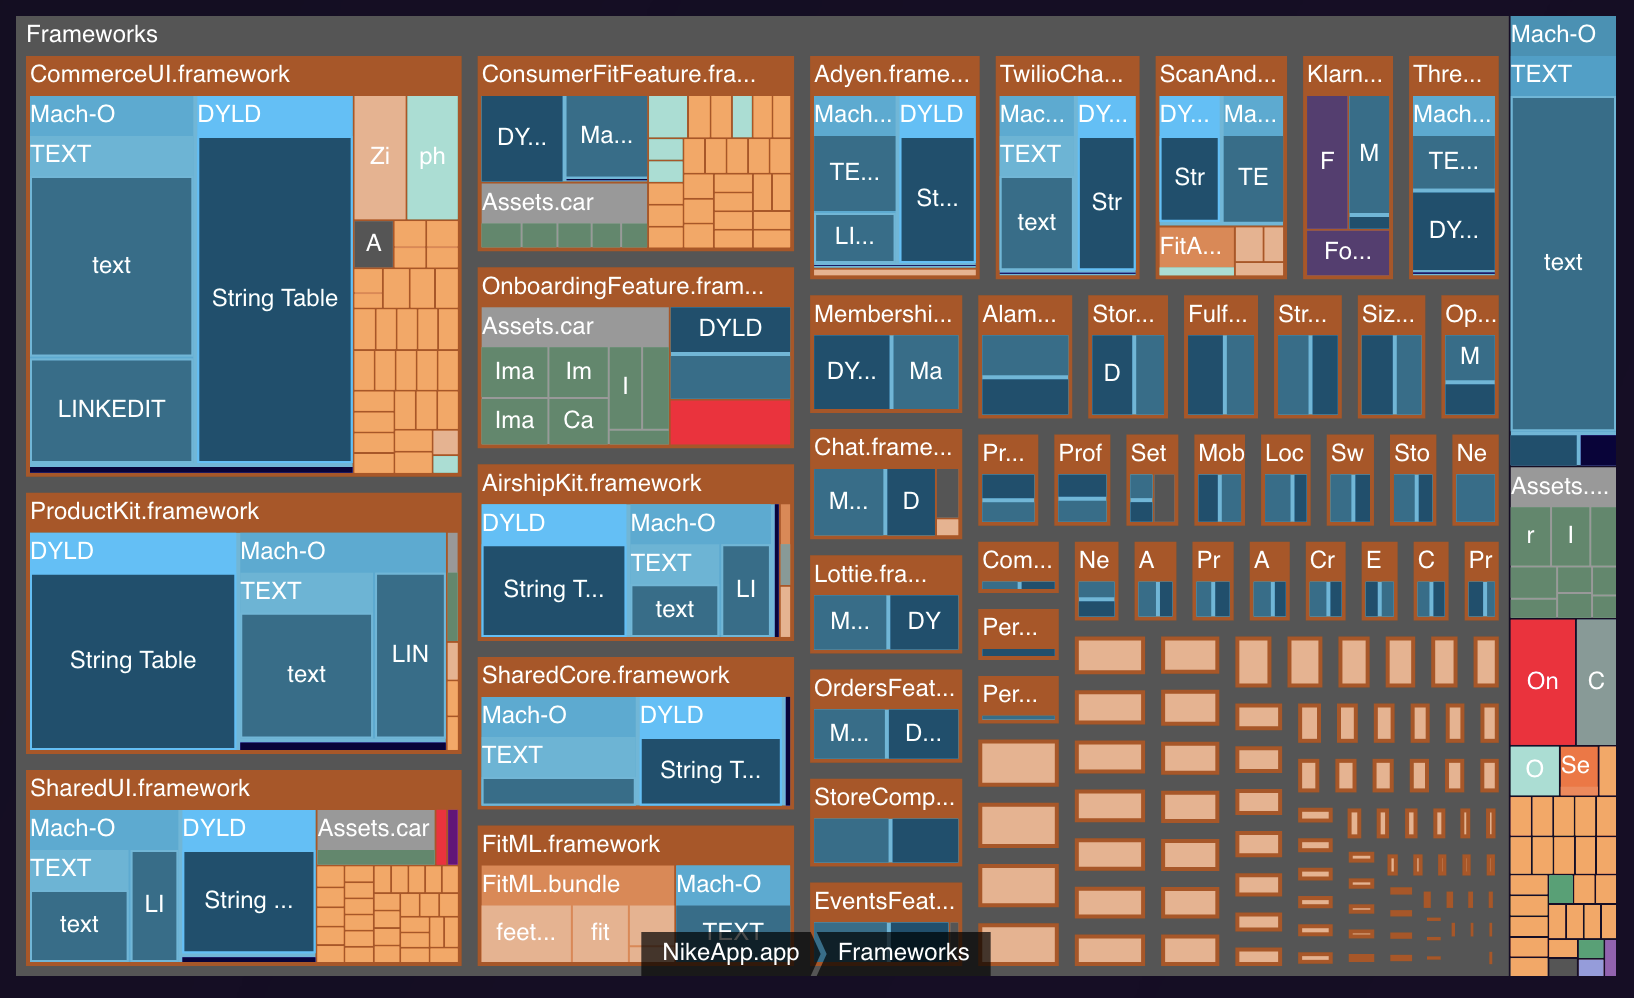
Task: Click the String ... block in SharedUI.framework
Action: [248, 900]
